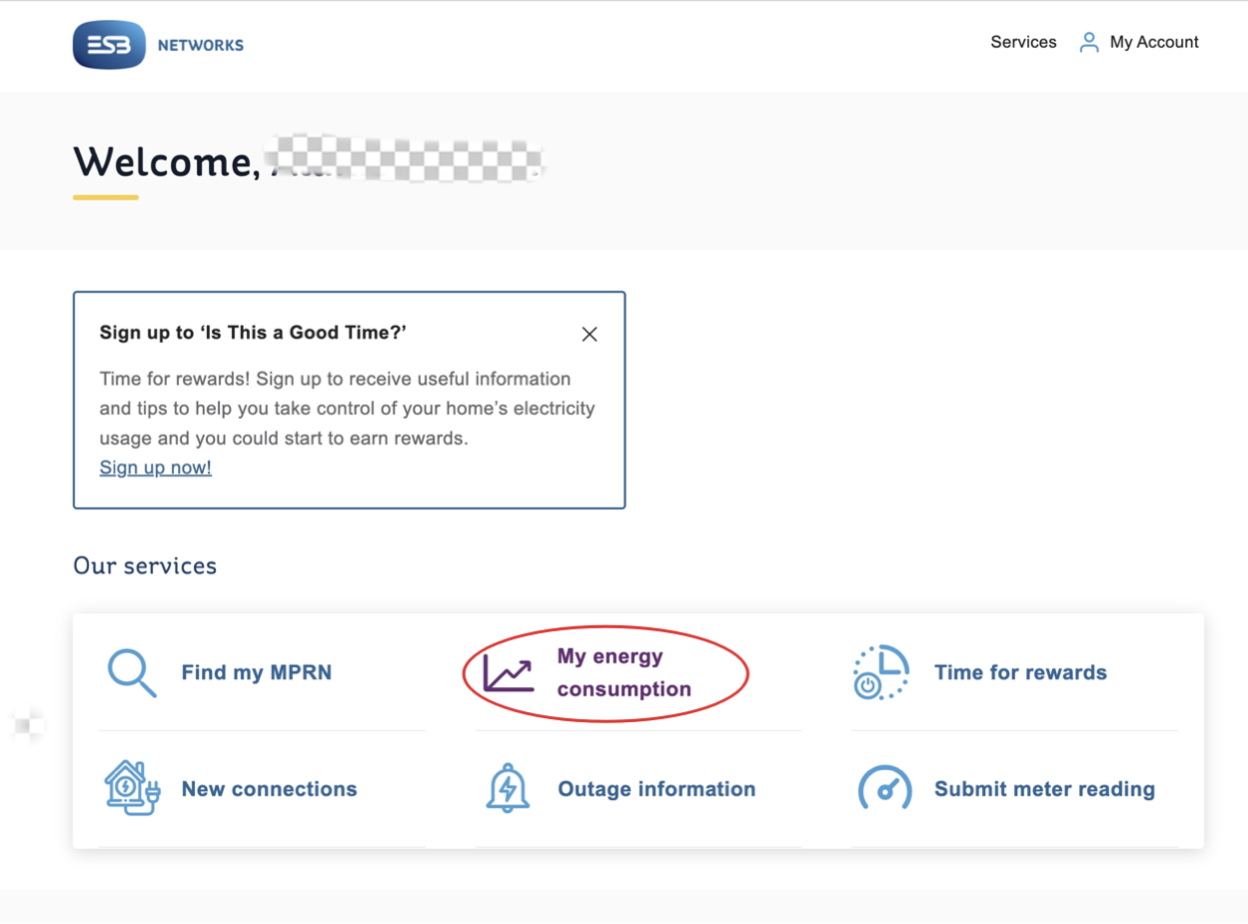
Task: Click the meter reading gauge icon
Action: (884, 789)
